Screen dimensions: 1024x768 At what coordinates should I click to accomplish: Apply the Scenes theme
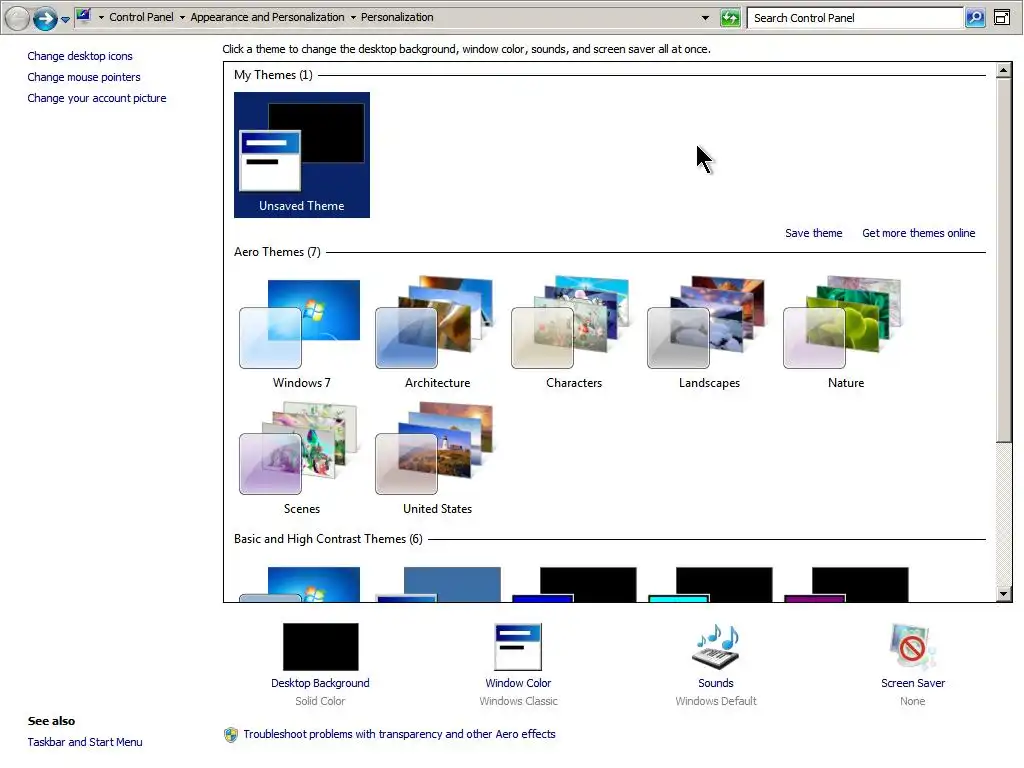click(x=302, y=458)
